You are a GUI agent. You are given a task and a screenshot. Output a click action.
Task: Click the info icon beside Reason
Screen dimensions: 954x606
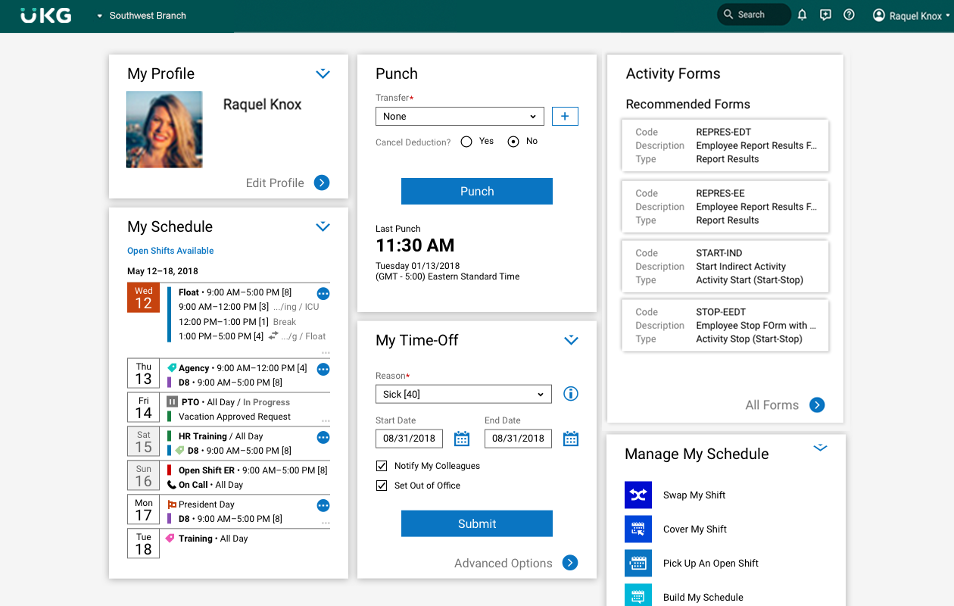point(571,394)
